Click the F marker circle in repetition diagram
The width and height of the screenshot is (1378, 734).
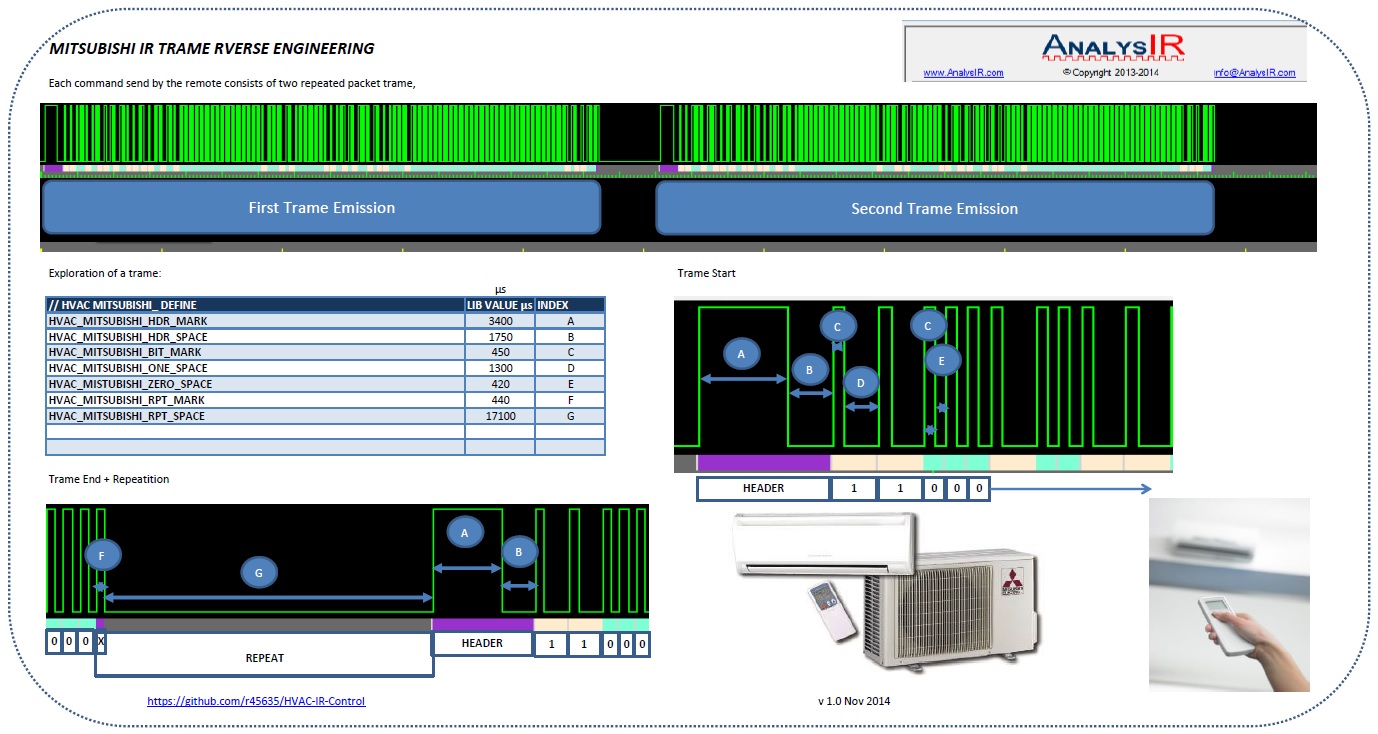(x=102, y=554)
